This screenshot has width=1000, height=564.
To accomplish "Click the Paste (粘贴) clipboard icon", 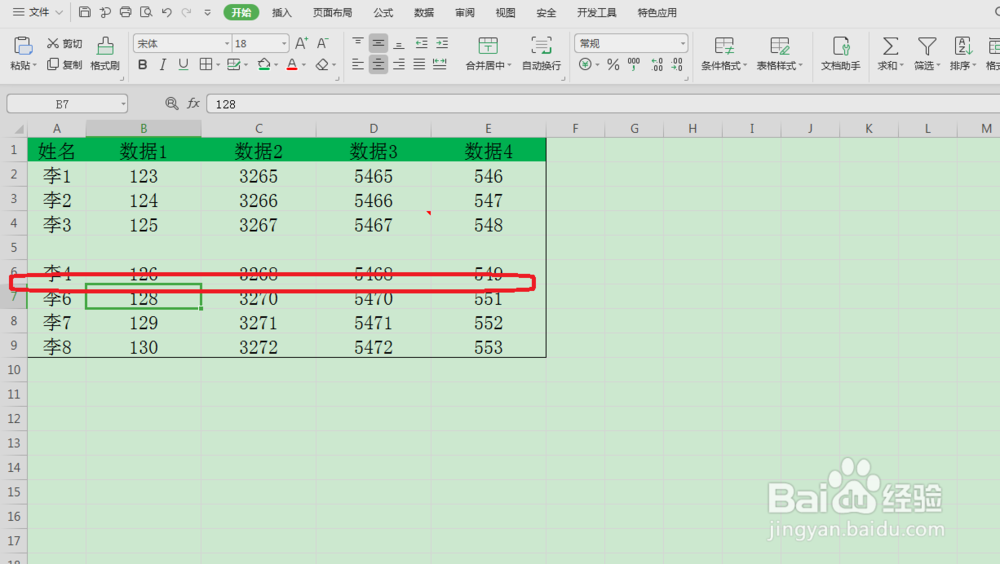I will (x=22, y=46).
